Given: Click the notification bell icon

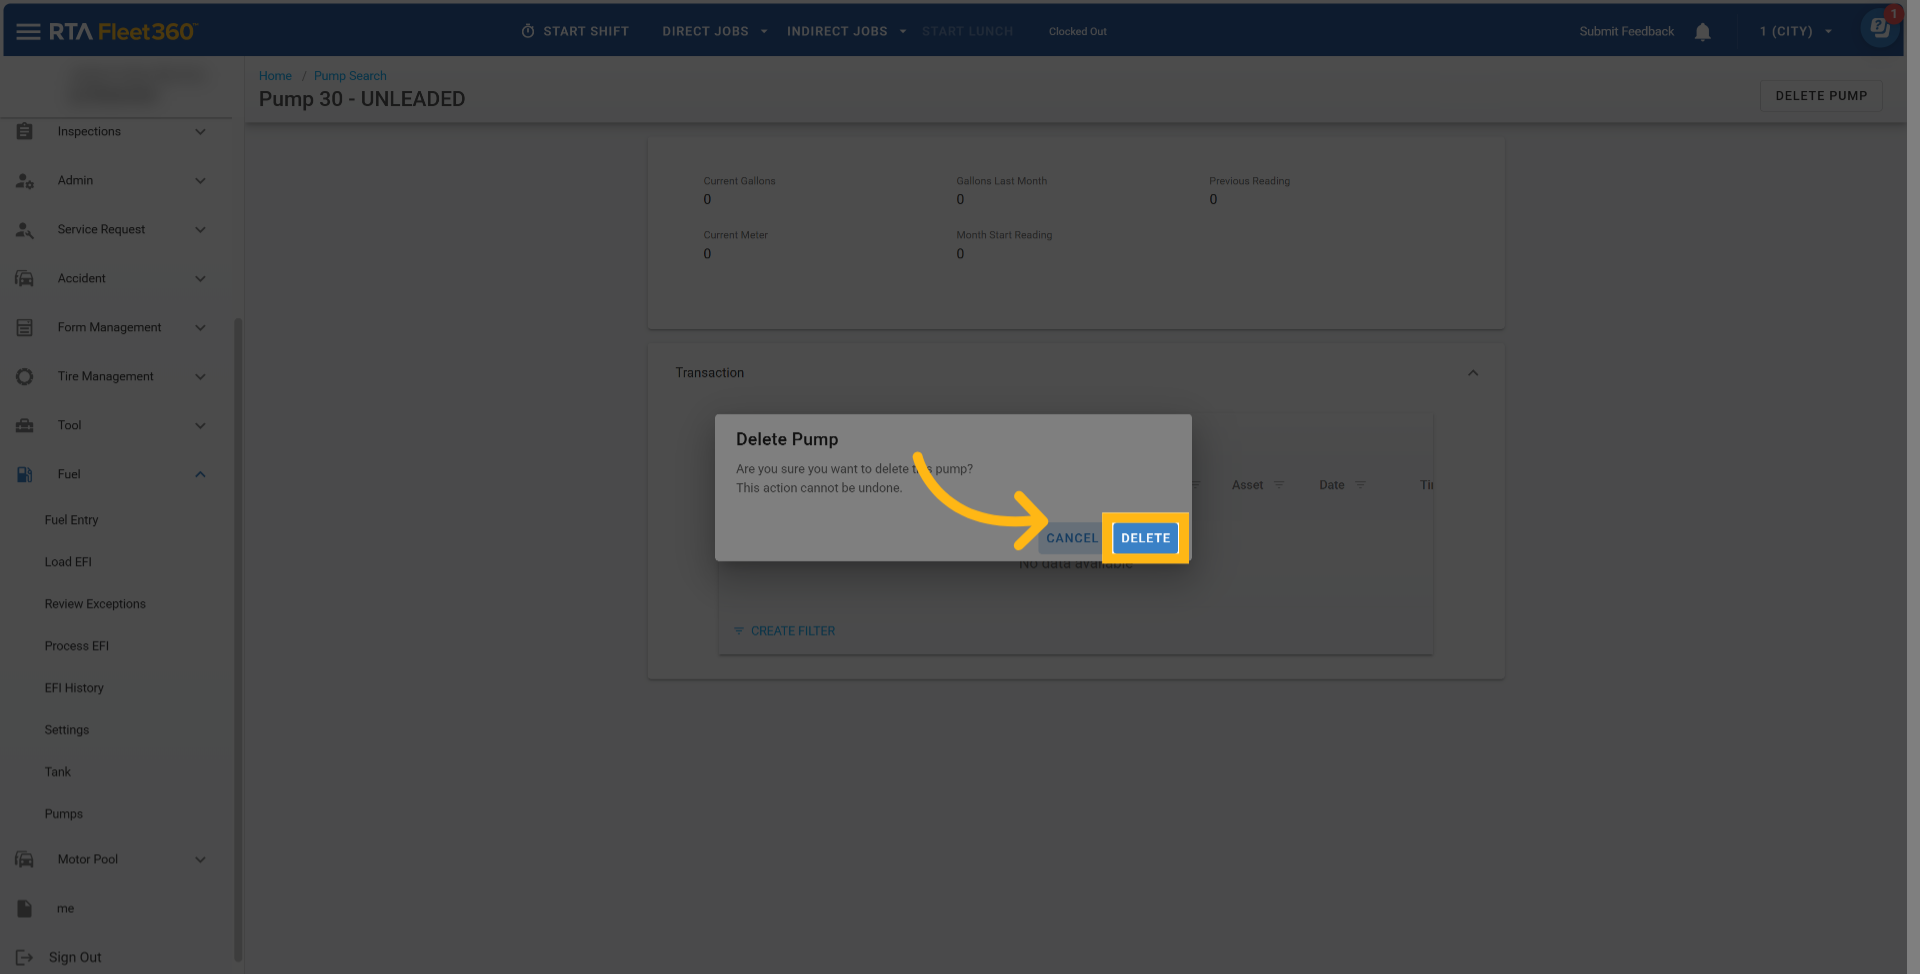Looking at the screenshot, I should tap(1702, 32).
